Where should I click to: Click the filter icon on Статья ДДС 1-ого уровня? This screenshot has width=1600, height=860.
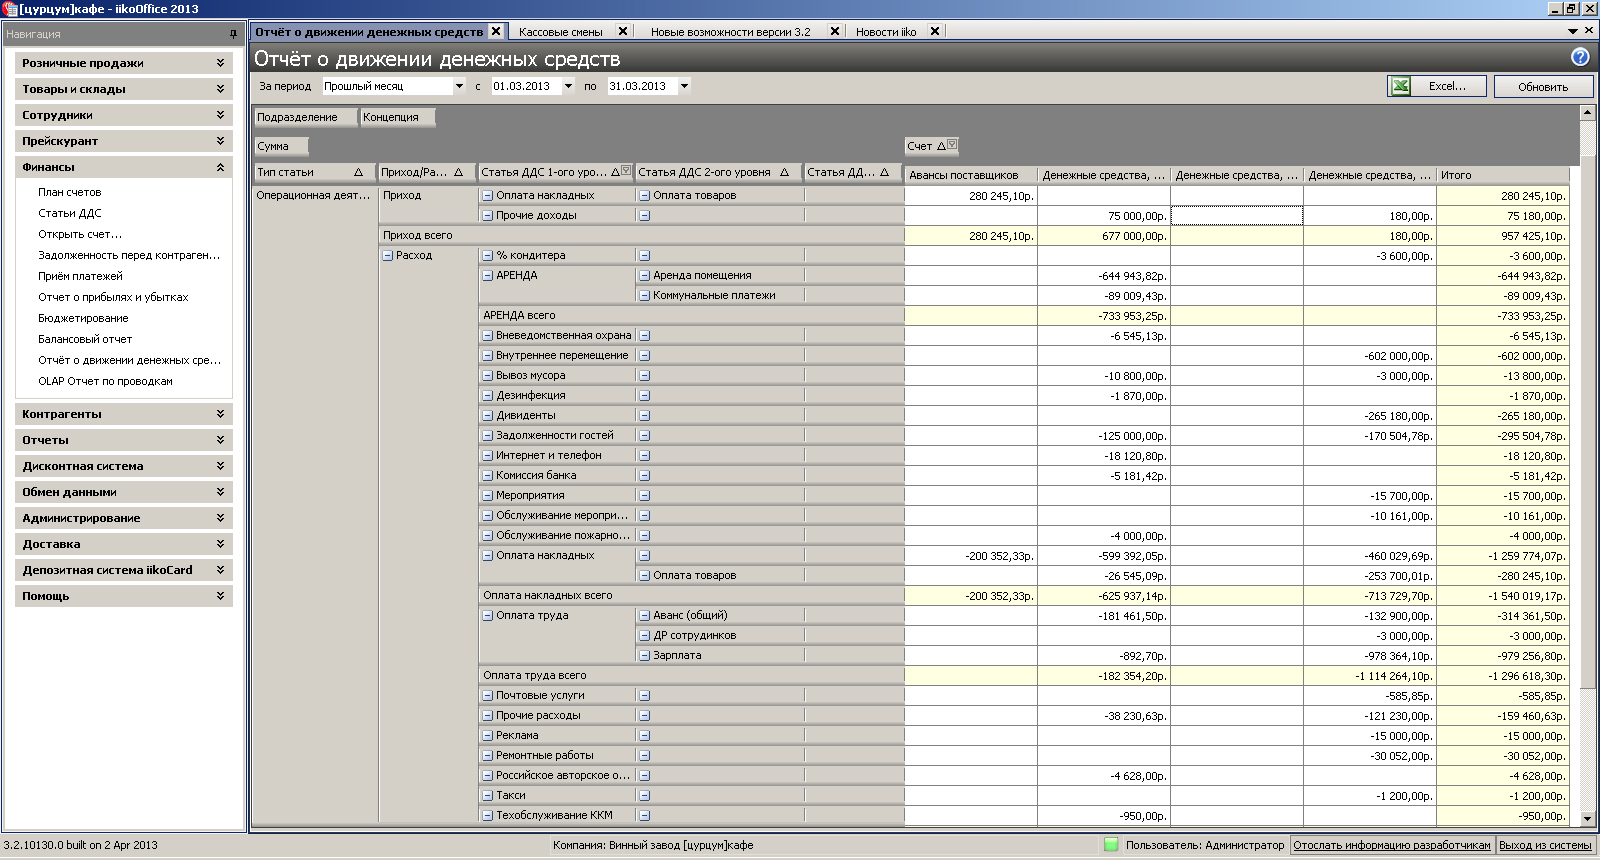click(x=626, y=171)
